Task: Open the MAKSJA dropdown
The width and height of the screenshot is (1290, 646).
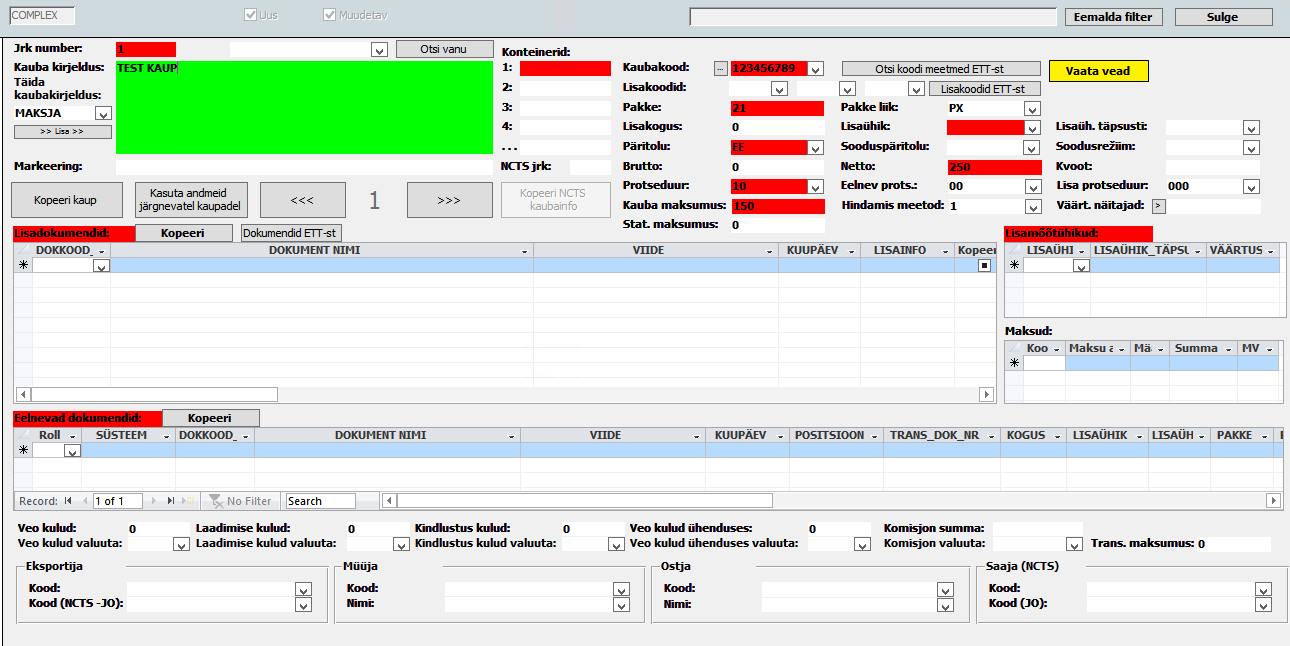Action: [104, 114]
